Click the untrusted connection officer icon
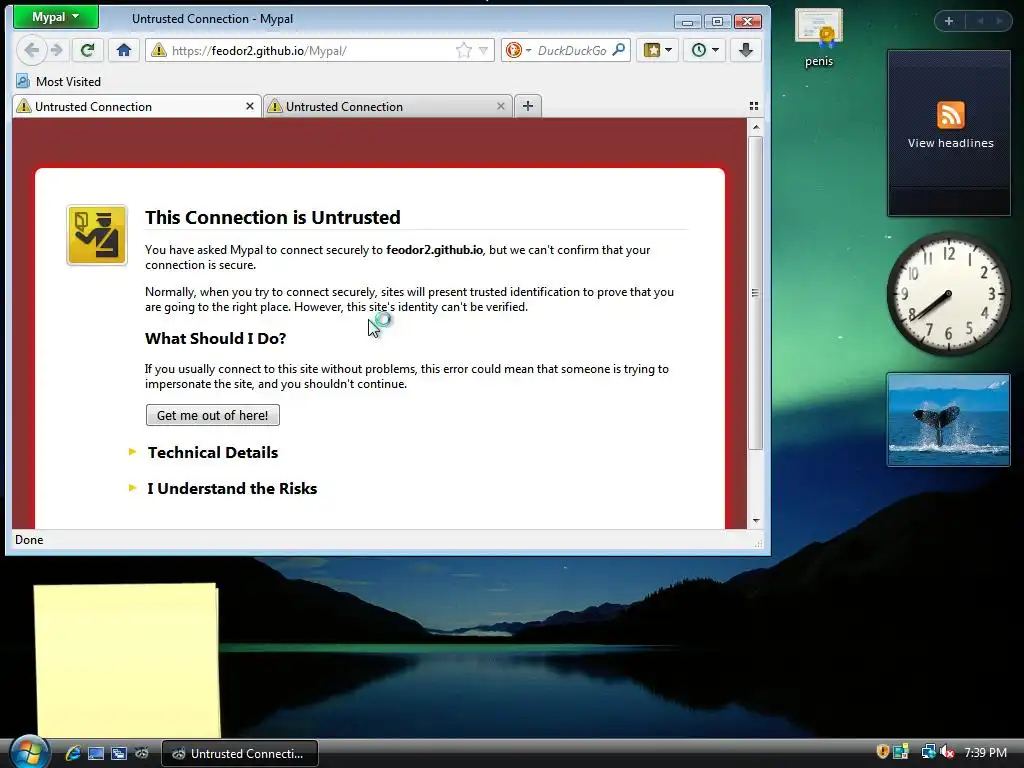The image size is (1024, 768). [x=97, y=235]
